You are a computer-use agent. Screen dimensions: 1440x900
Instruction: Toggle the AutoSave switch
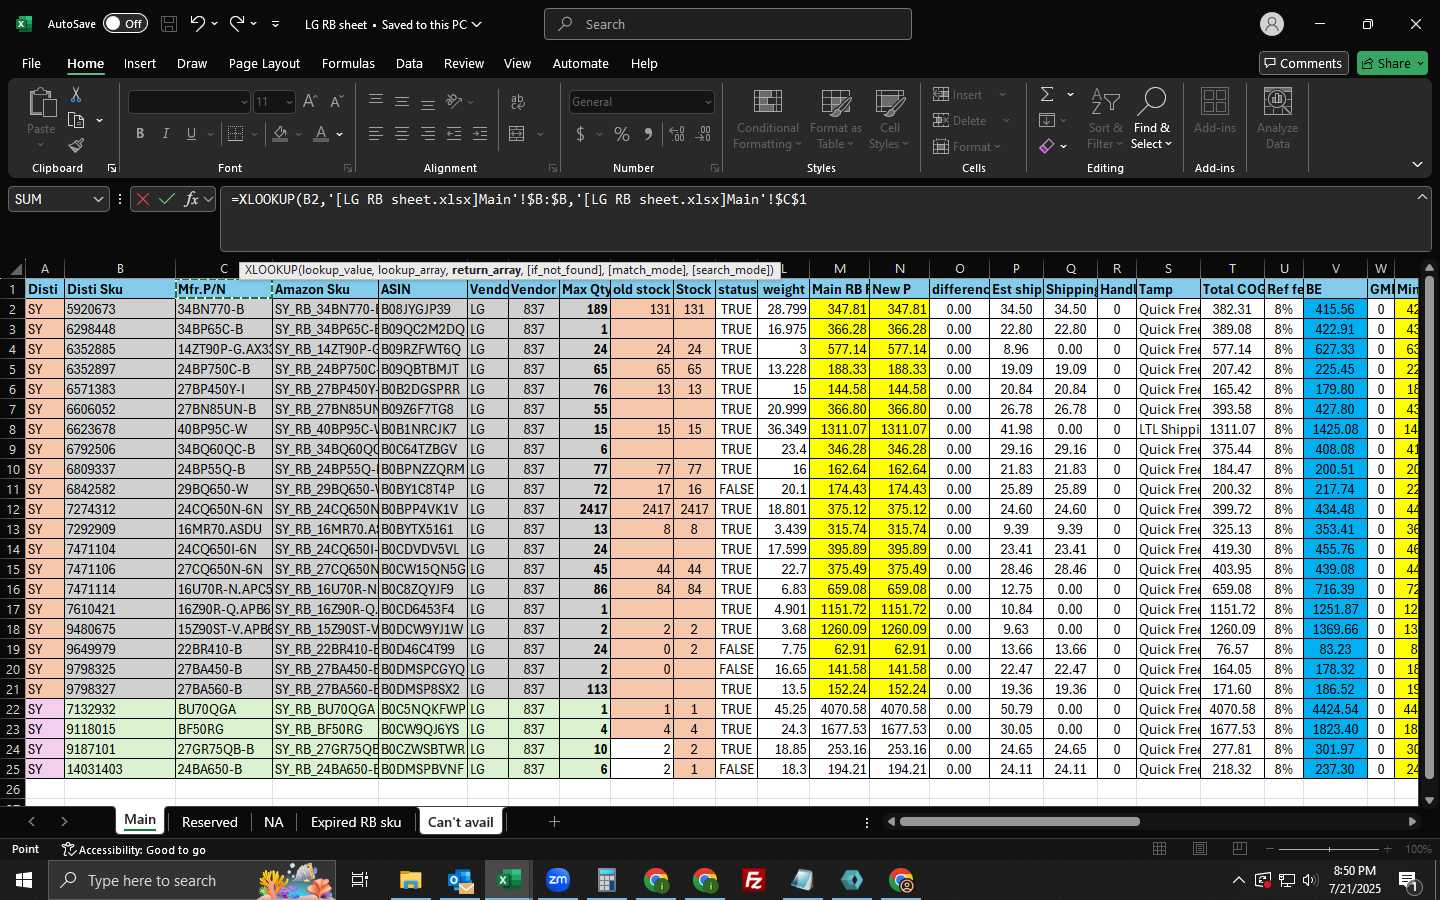click(125, 23)
